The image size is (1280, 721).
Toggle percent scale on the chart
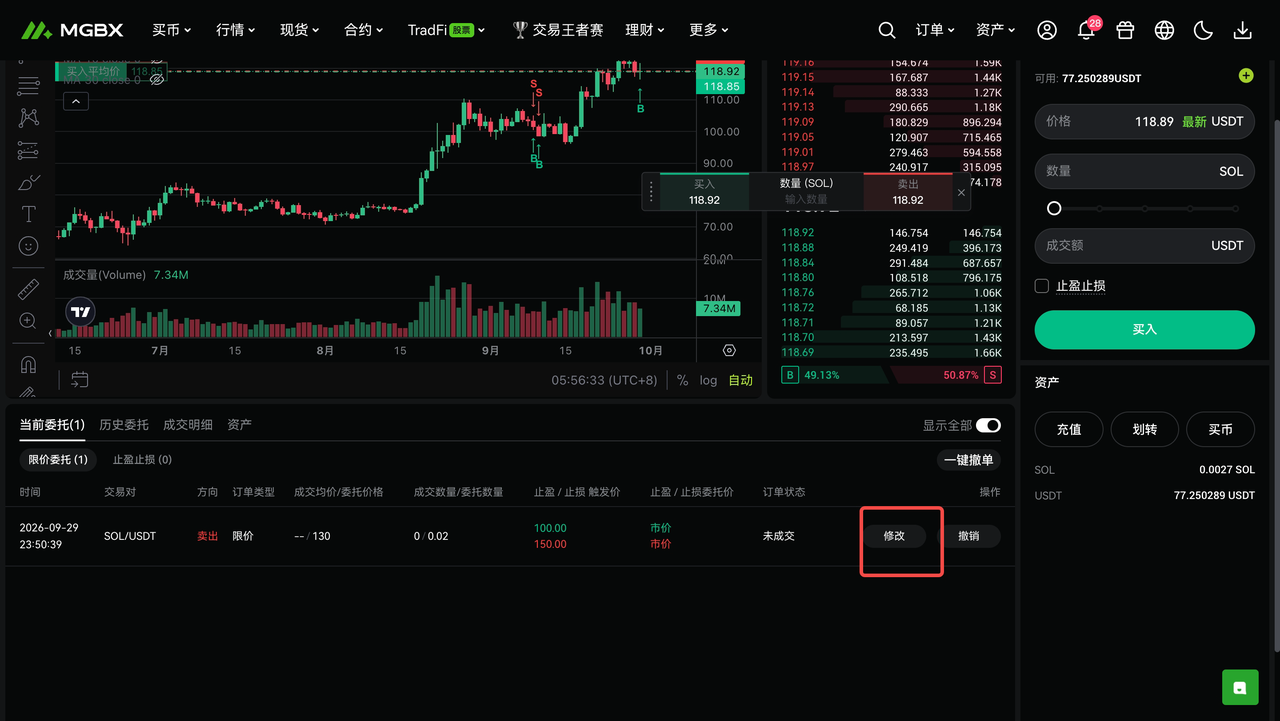(683, 380)
